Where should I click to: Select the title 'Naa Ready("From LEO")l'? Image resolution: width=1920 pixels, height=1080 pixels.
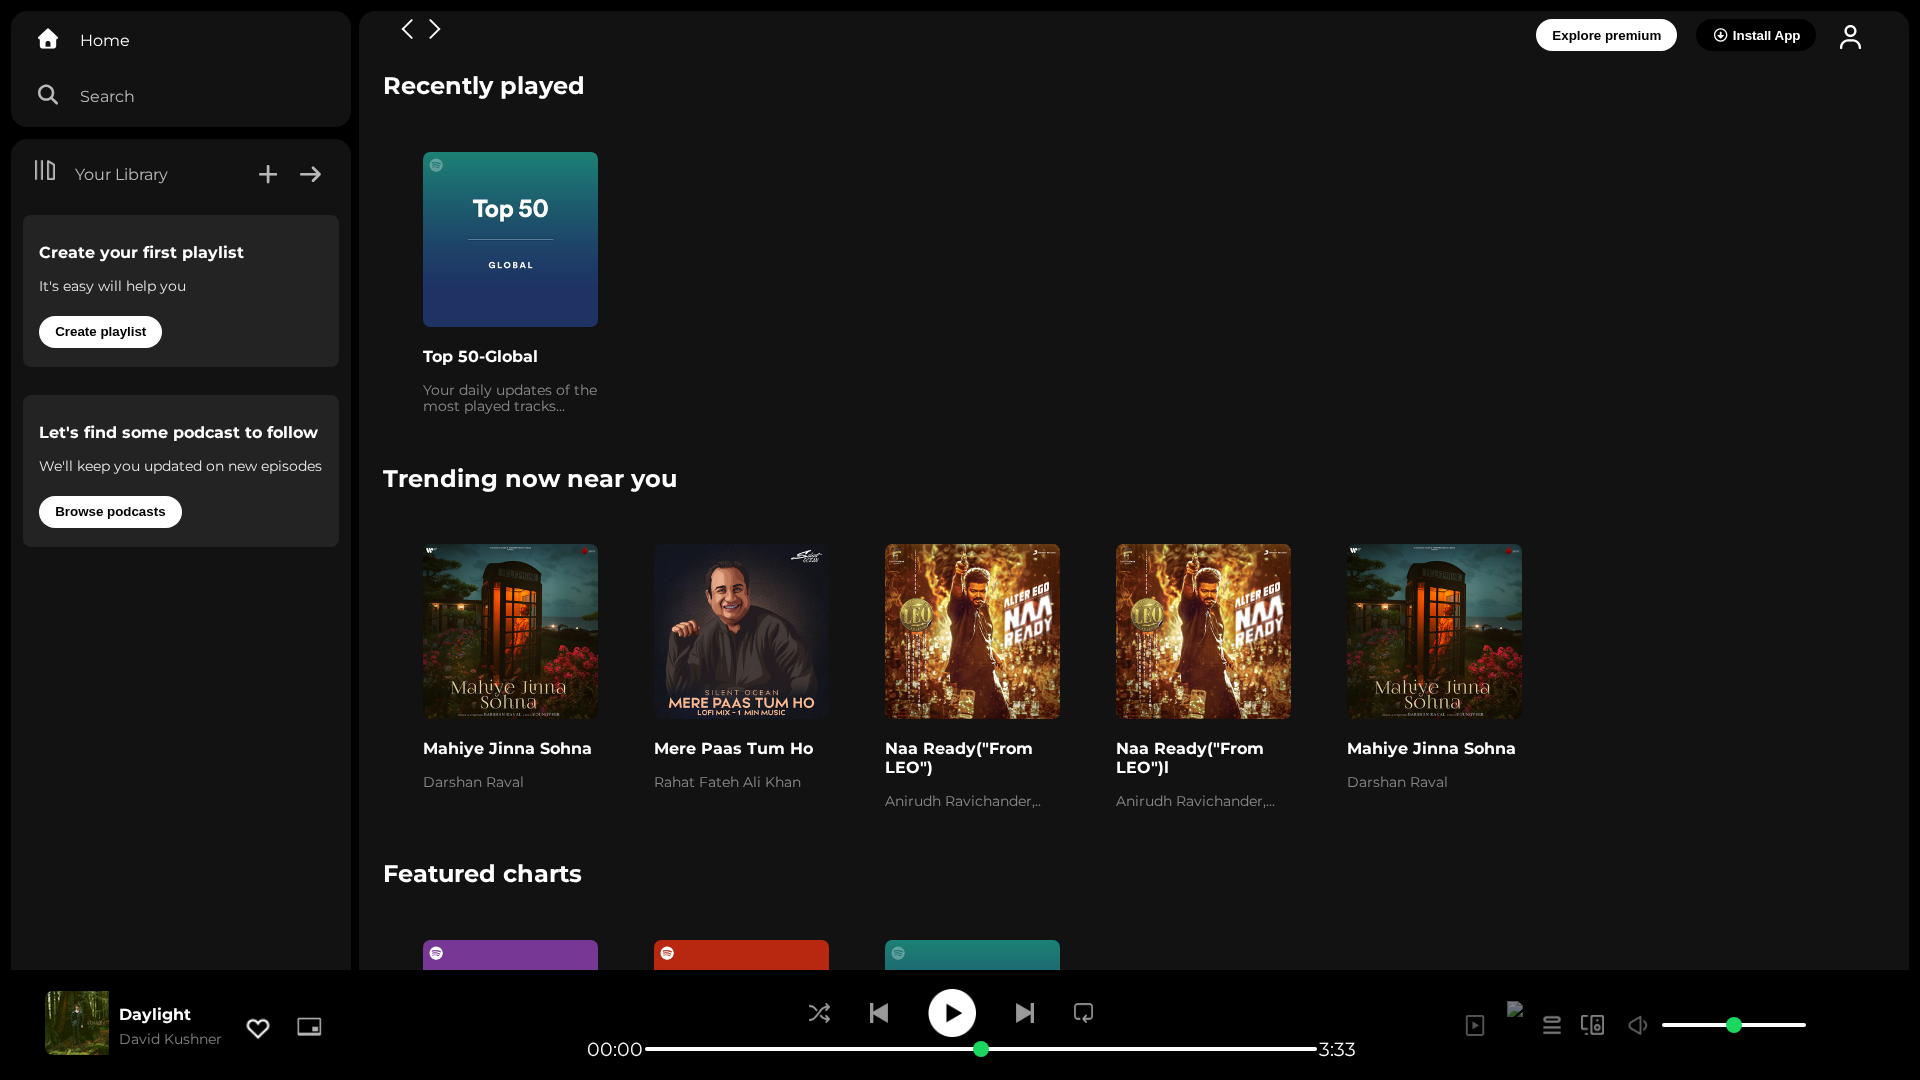click(x=1189, y=758)
